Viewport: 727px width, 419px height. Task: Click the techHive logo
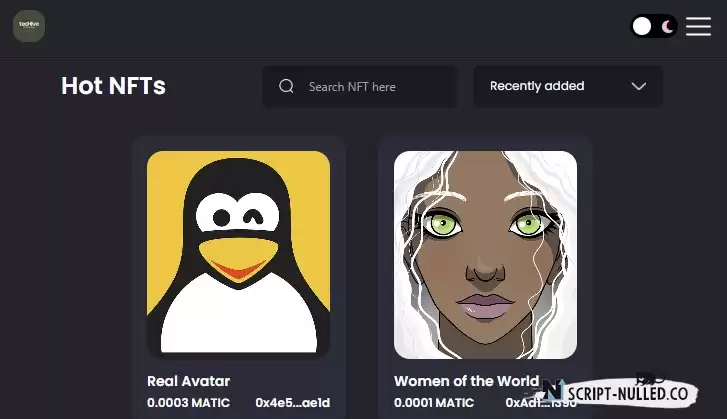coord(29,26)
